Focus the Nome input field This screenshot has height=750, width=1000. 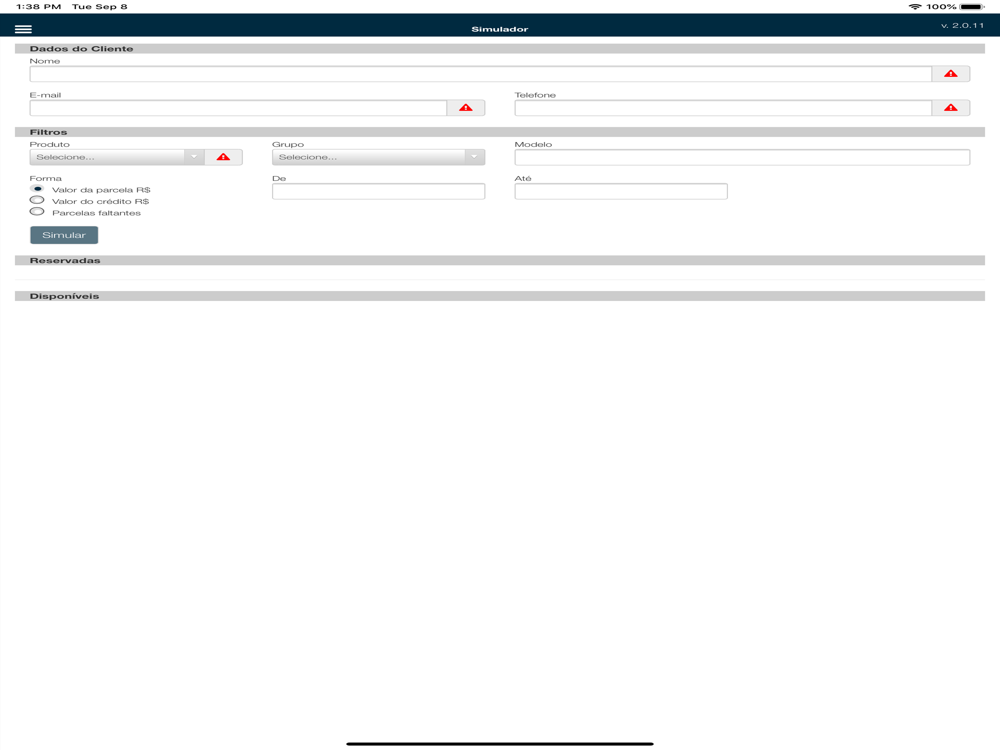click(x=480, y=74)
